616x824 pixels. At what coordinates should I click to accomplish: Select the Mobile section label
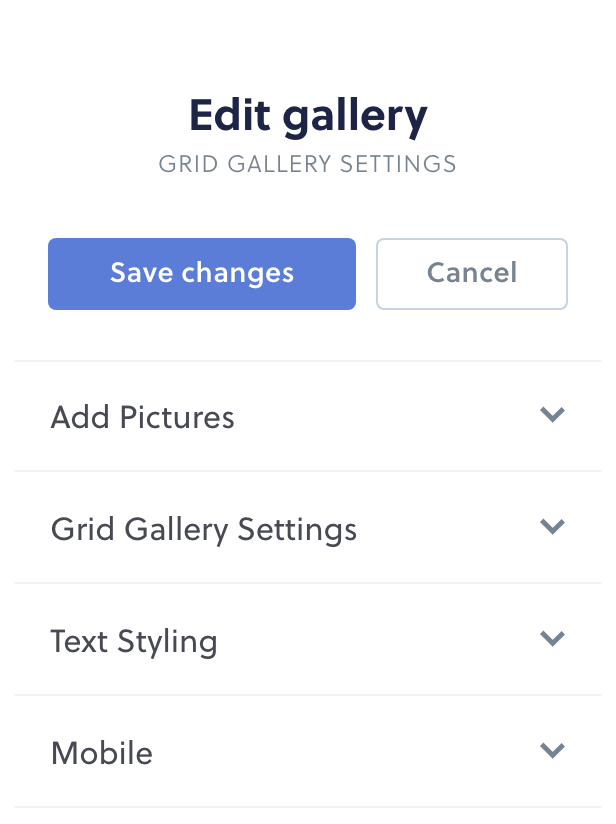point(101,753)
